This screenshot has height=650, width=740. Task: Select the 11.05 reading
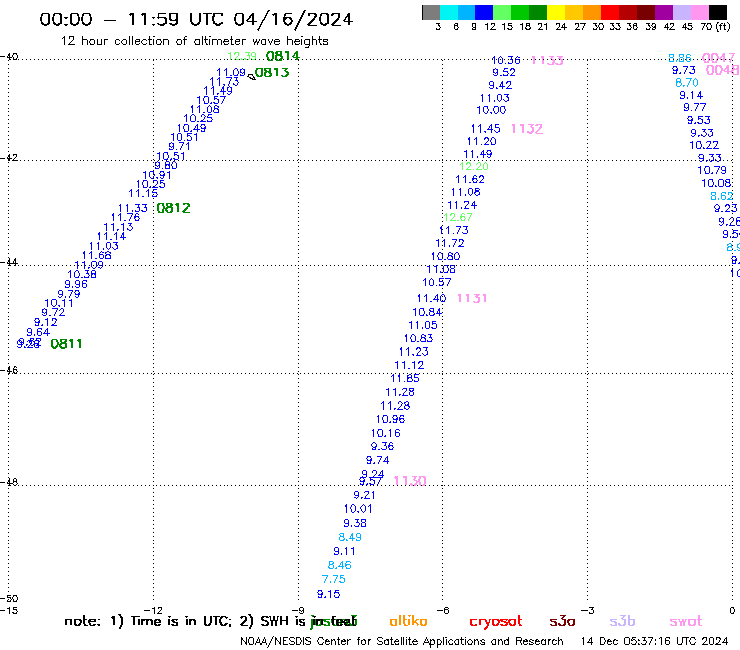(423, 325)
